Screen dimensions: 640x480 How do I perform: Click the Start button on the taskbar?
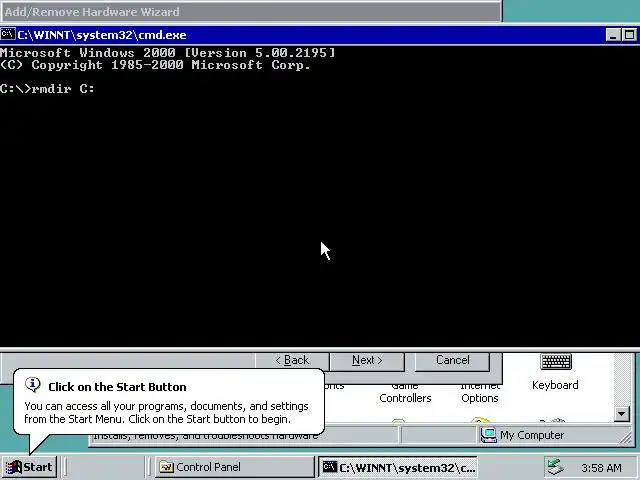coord(29,467)
